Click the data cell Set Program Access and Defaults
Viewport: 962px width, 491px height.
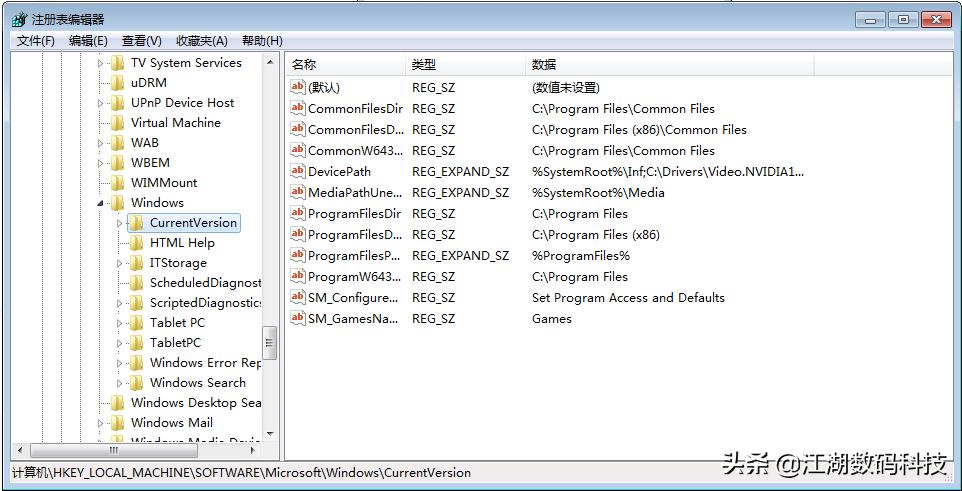pyautogui.click(x=628, y=298)
